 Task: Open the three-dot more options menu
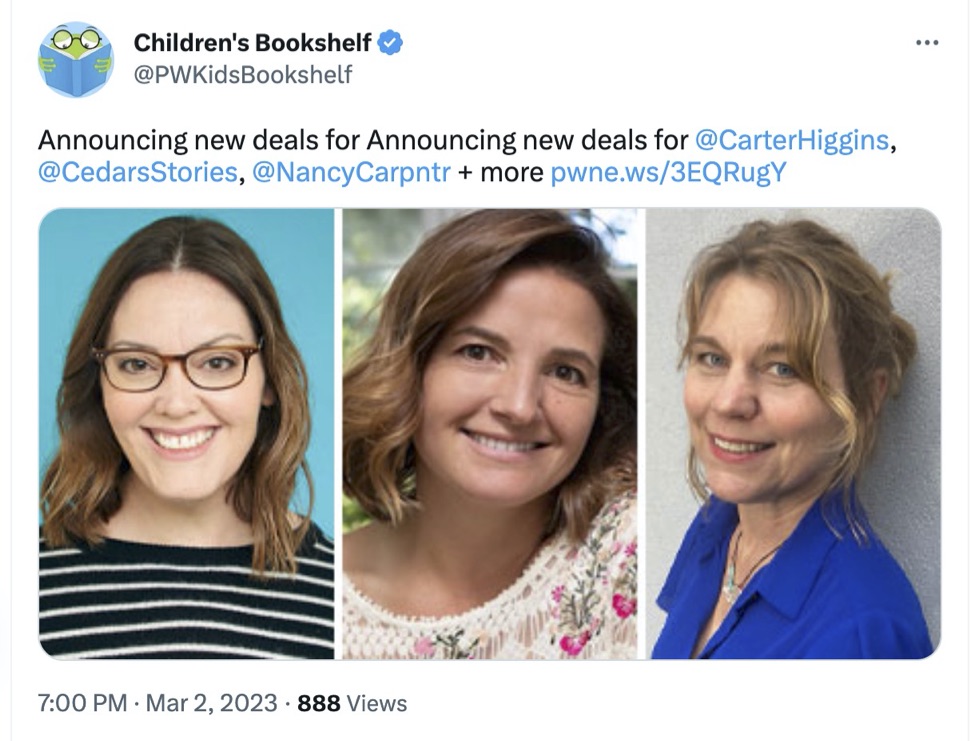click(x=927, y=42)
